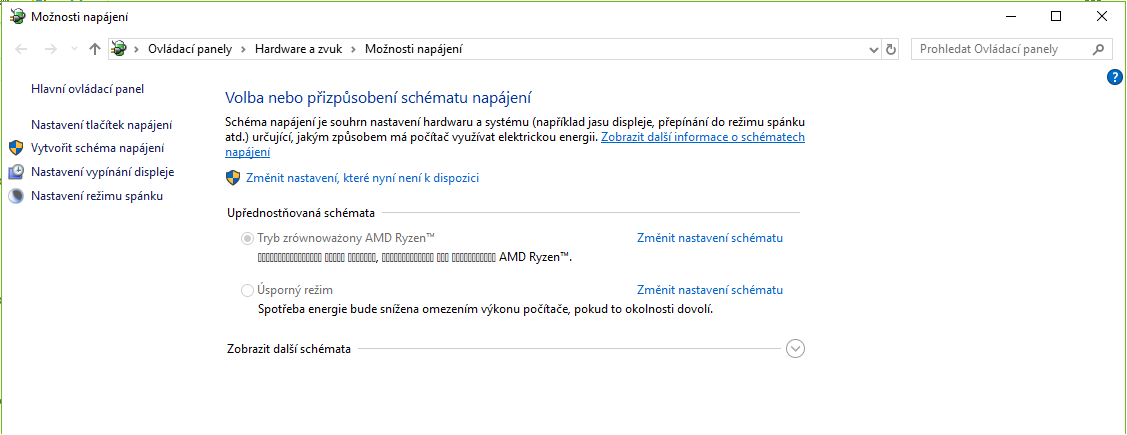Click the search magnifier icon

pyautogui.click(x=1098, y=49)
